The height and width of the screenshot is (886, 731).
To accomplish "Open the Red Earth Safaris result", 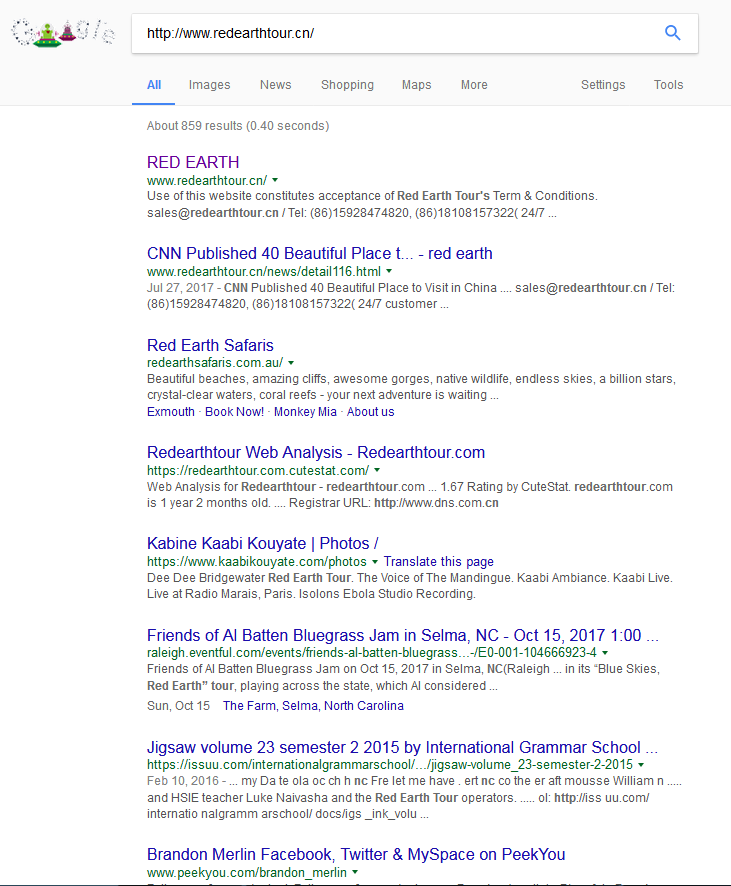I will (x=210, y=345).
